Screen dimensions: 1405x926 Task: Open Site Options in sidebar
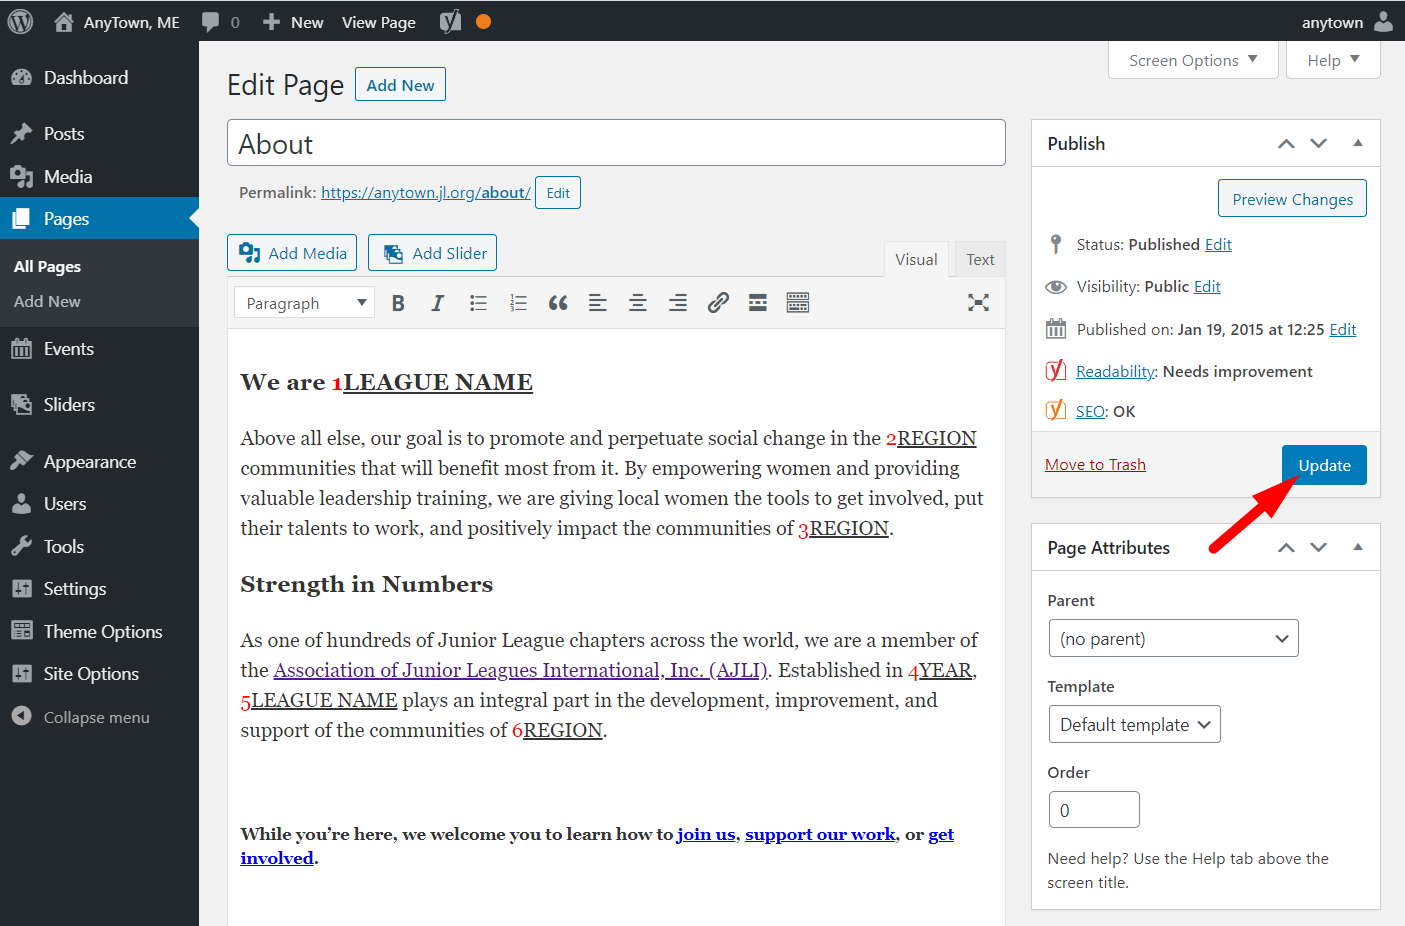pos(99,674)
